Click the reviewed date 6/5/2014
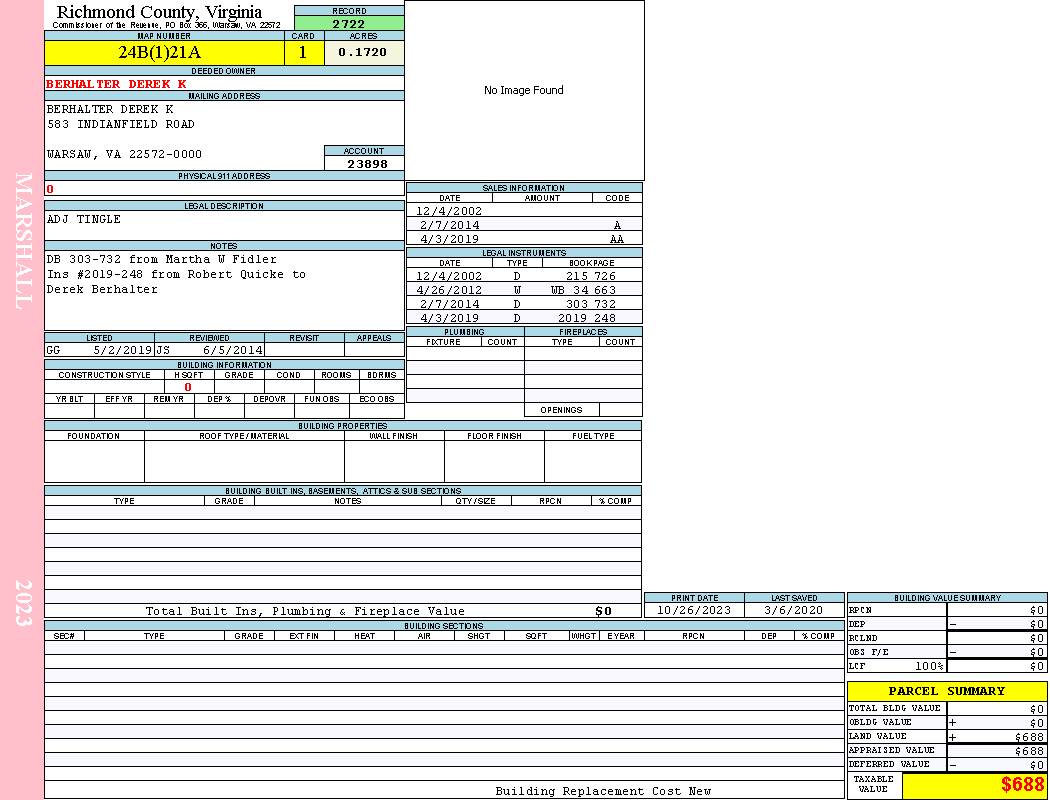The height and width of the screenshot is (800, 1050). (232, 351)
